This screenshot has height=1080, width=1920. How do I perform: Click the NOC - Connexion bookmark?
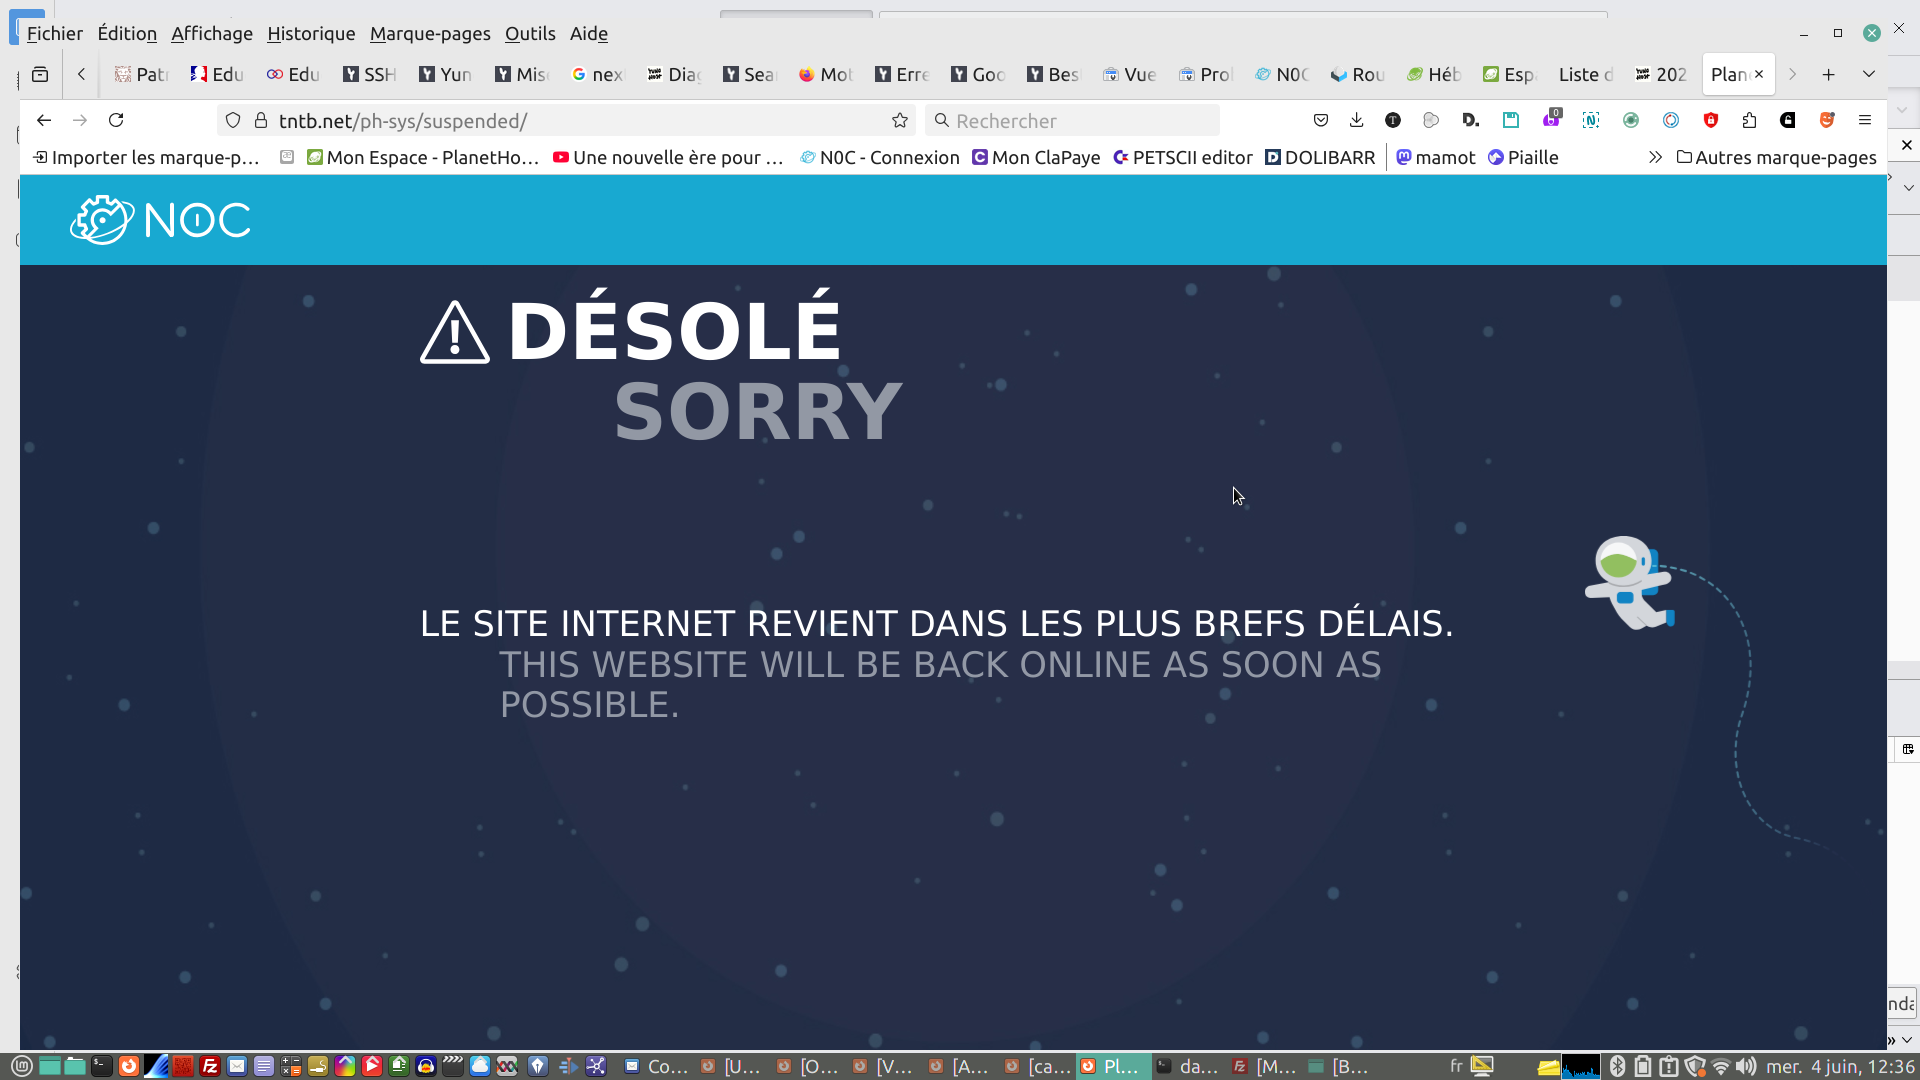(880, 157)
